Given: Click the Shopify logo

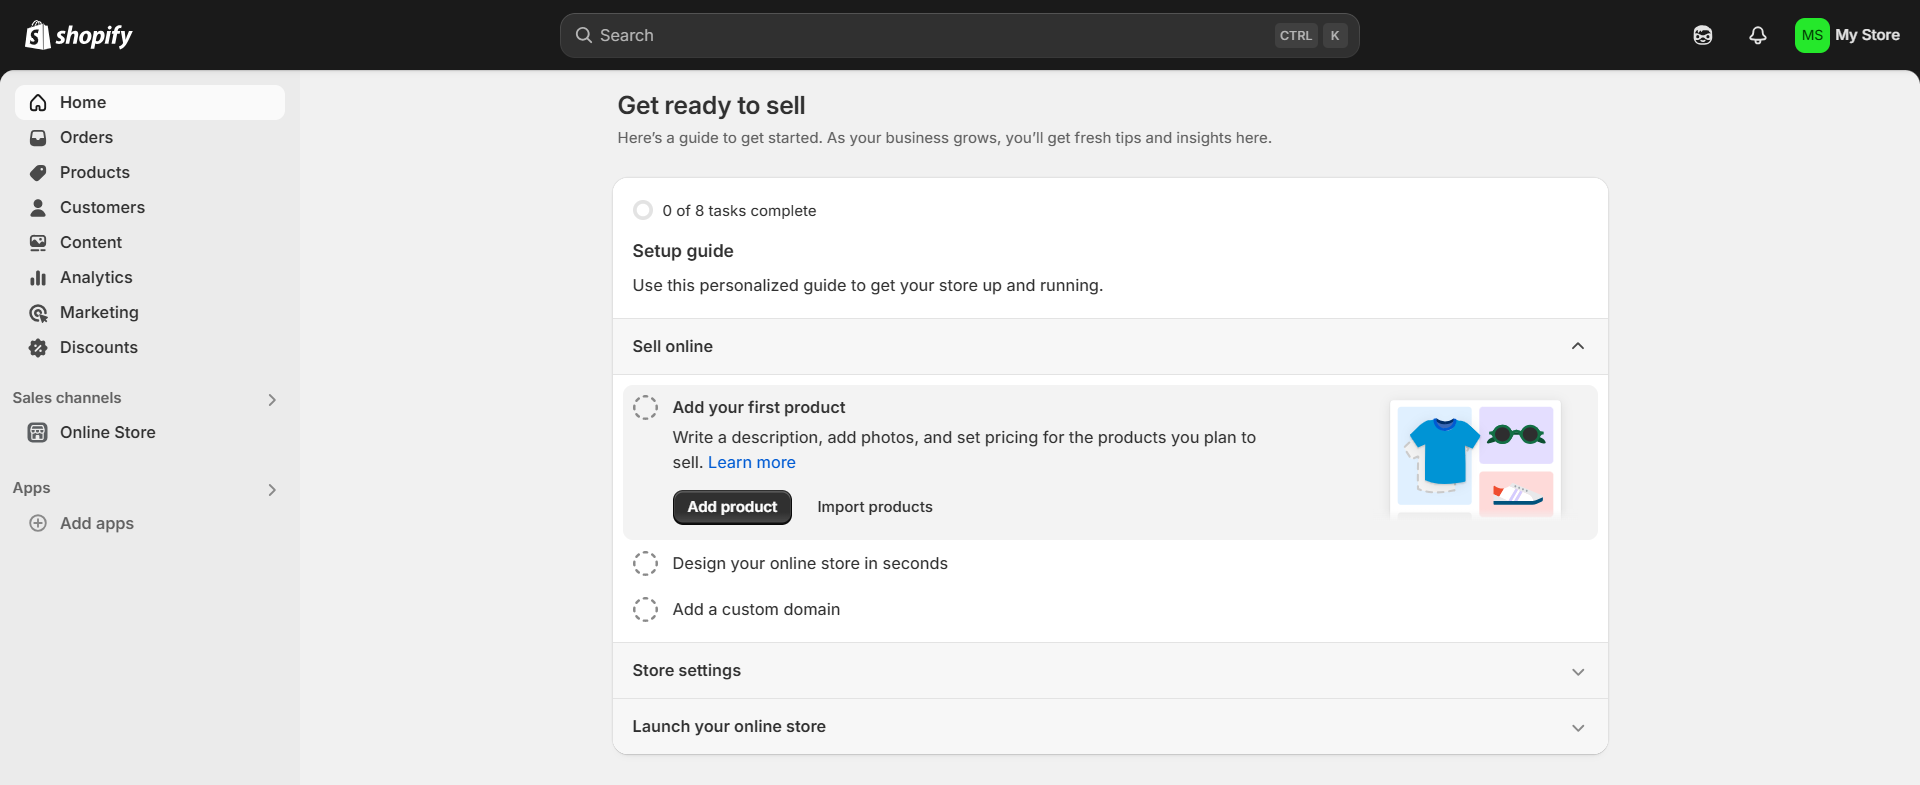Looking at the screenshot, I should 79,35.
